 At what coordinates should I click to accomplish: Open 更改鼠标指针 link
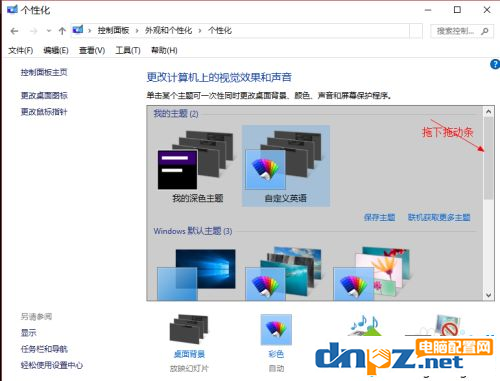click(44, 112)
